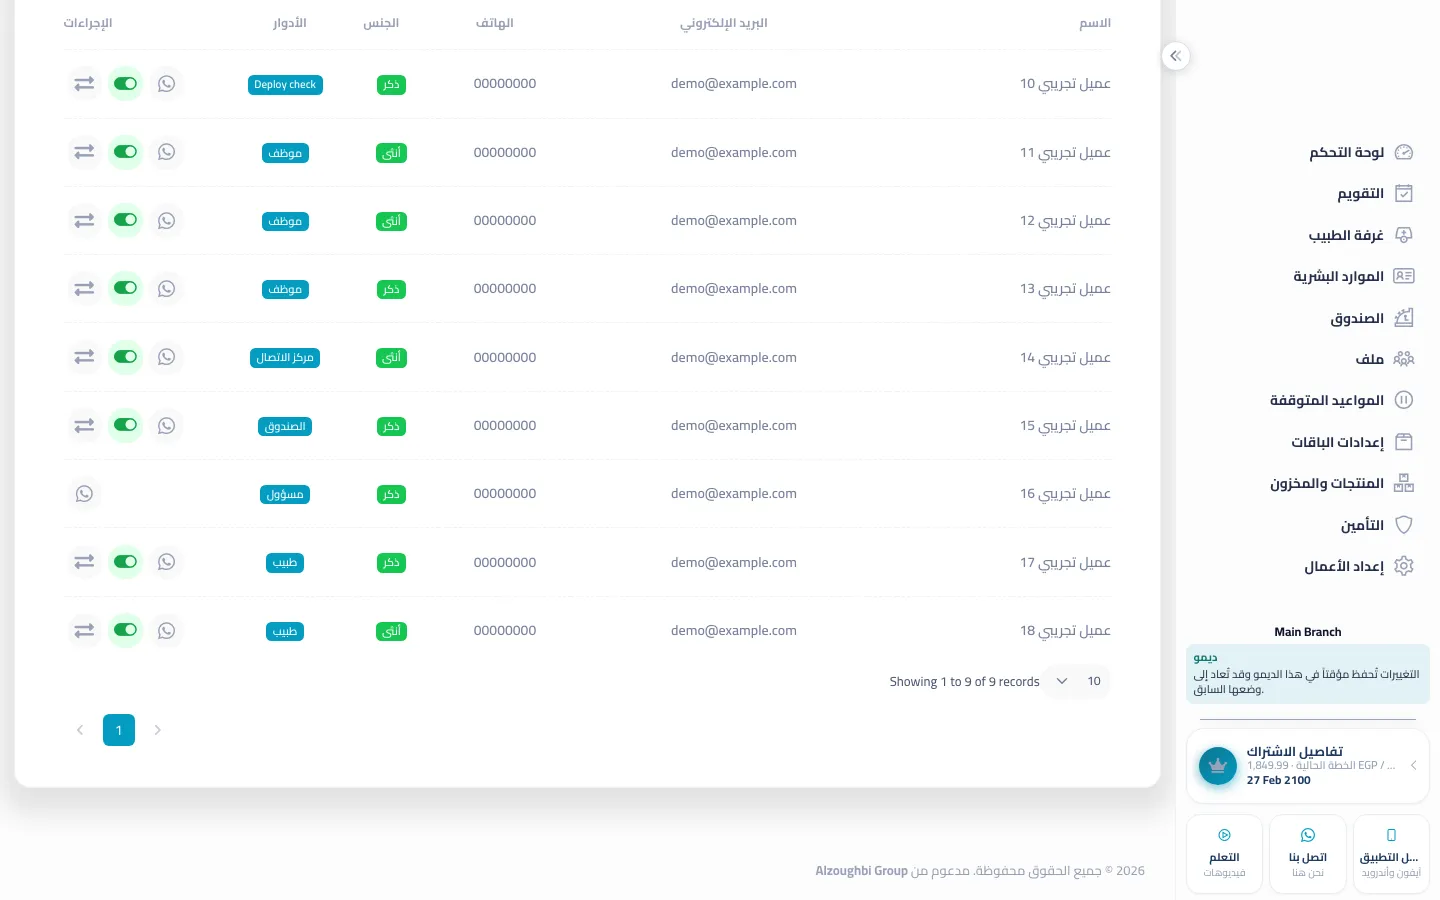Click التعلم videos button
Screen dimensions: 1440x900
[x=1224, y=854]
